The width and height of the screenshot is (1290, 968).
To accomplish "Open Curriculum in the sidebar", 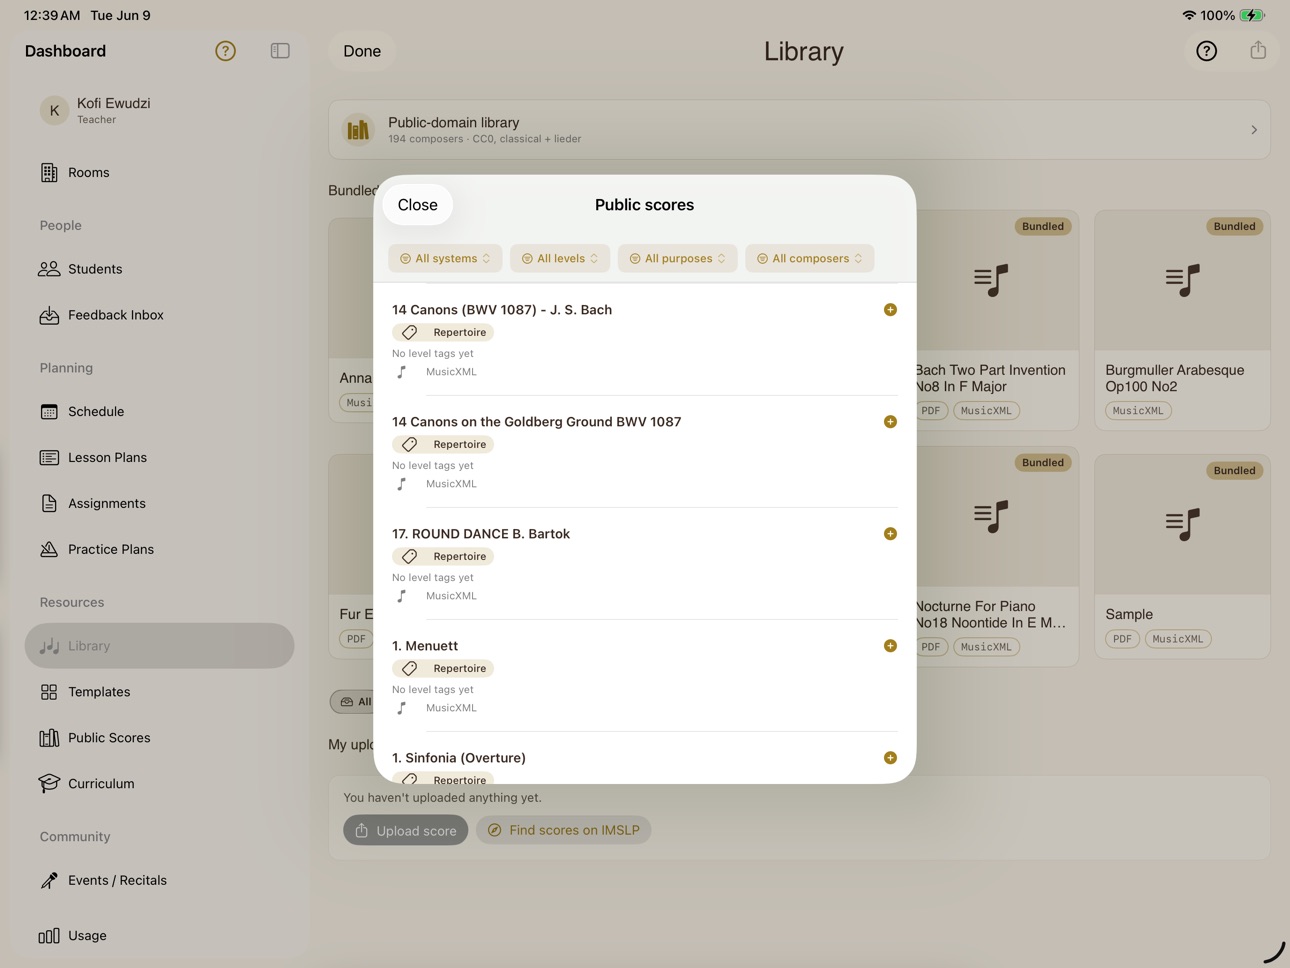I will click(x=160, y=784).
